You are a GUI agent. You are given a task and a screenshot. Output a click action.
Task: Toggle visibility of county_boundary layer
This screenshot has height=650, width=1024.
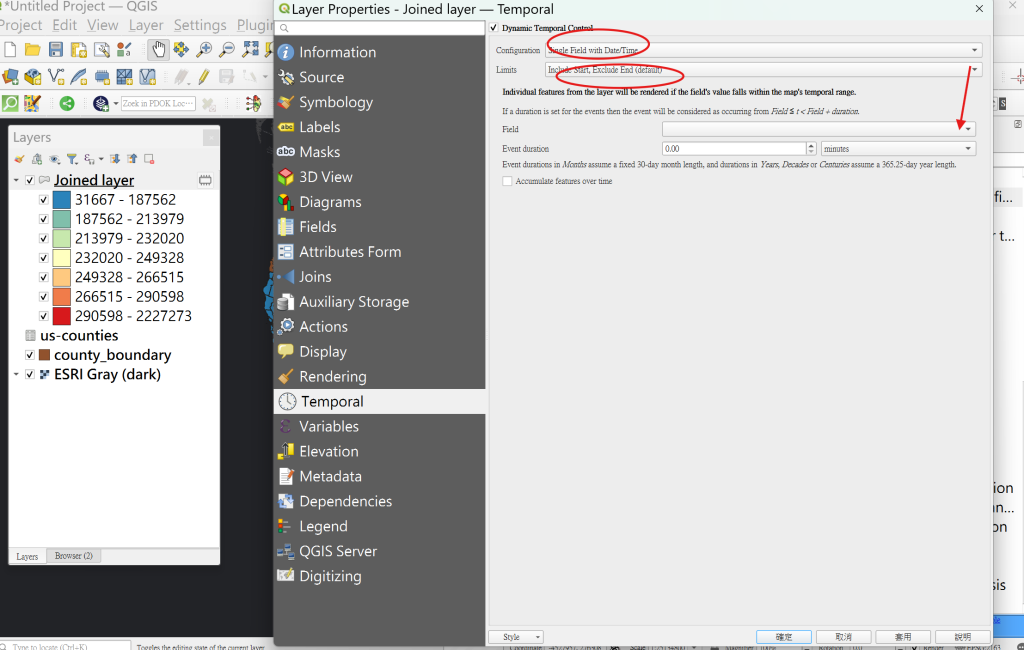(29, 355)
